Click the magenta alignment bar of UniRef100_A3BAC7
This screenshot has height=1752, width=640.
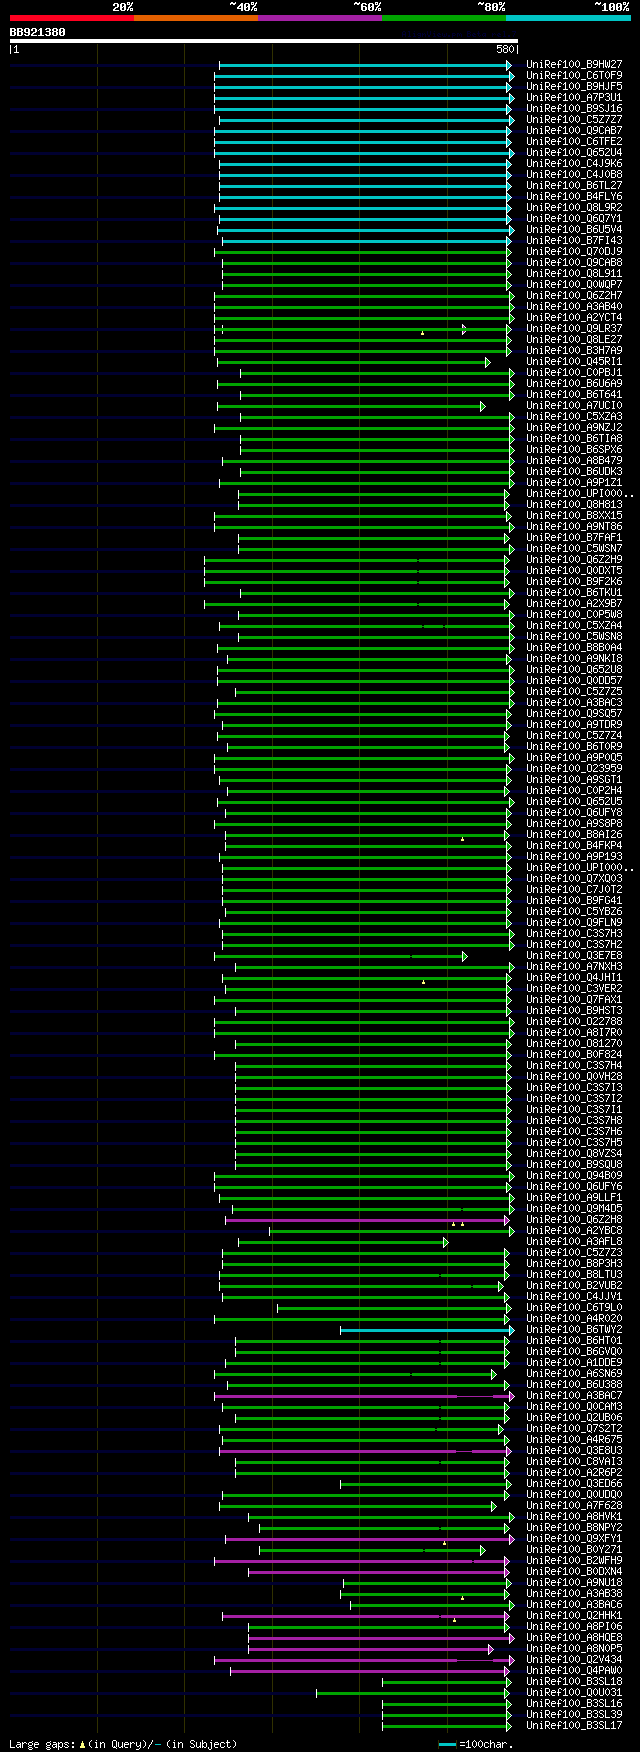pos(362,1396)
